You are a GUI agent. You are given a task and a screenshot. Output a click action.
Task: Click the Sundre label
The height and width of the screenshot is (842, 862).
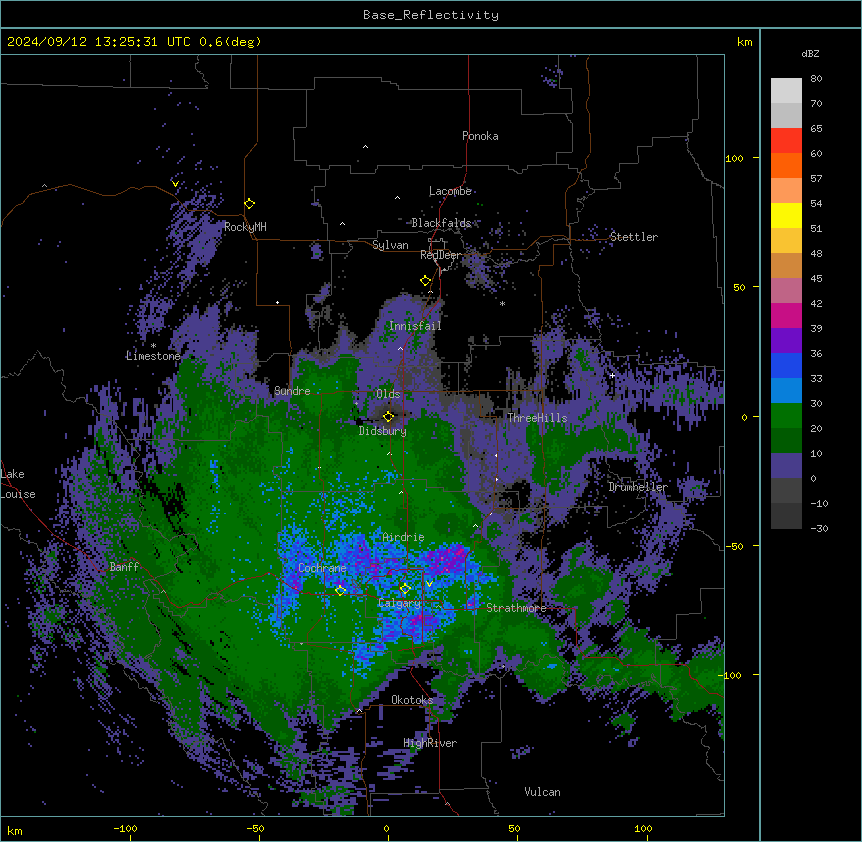(x=292, y=391)
